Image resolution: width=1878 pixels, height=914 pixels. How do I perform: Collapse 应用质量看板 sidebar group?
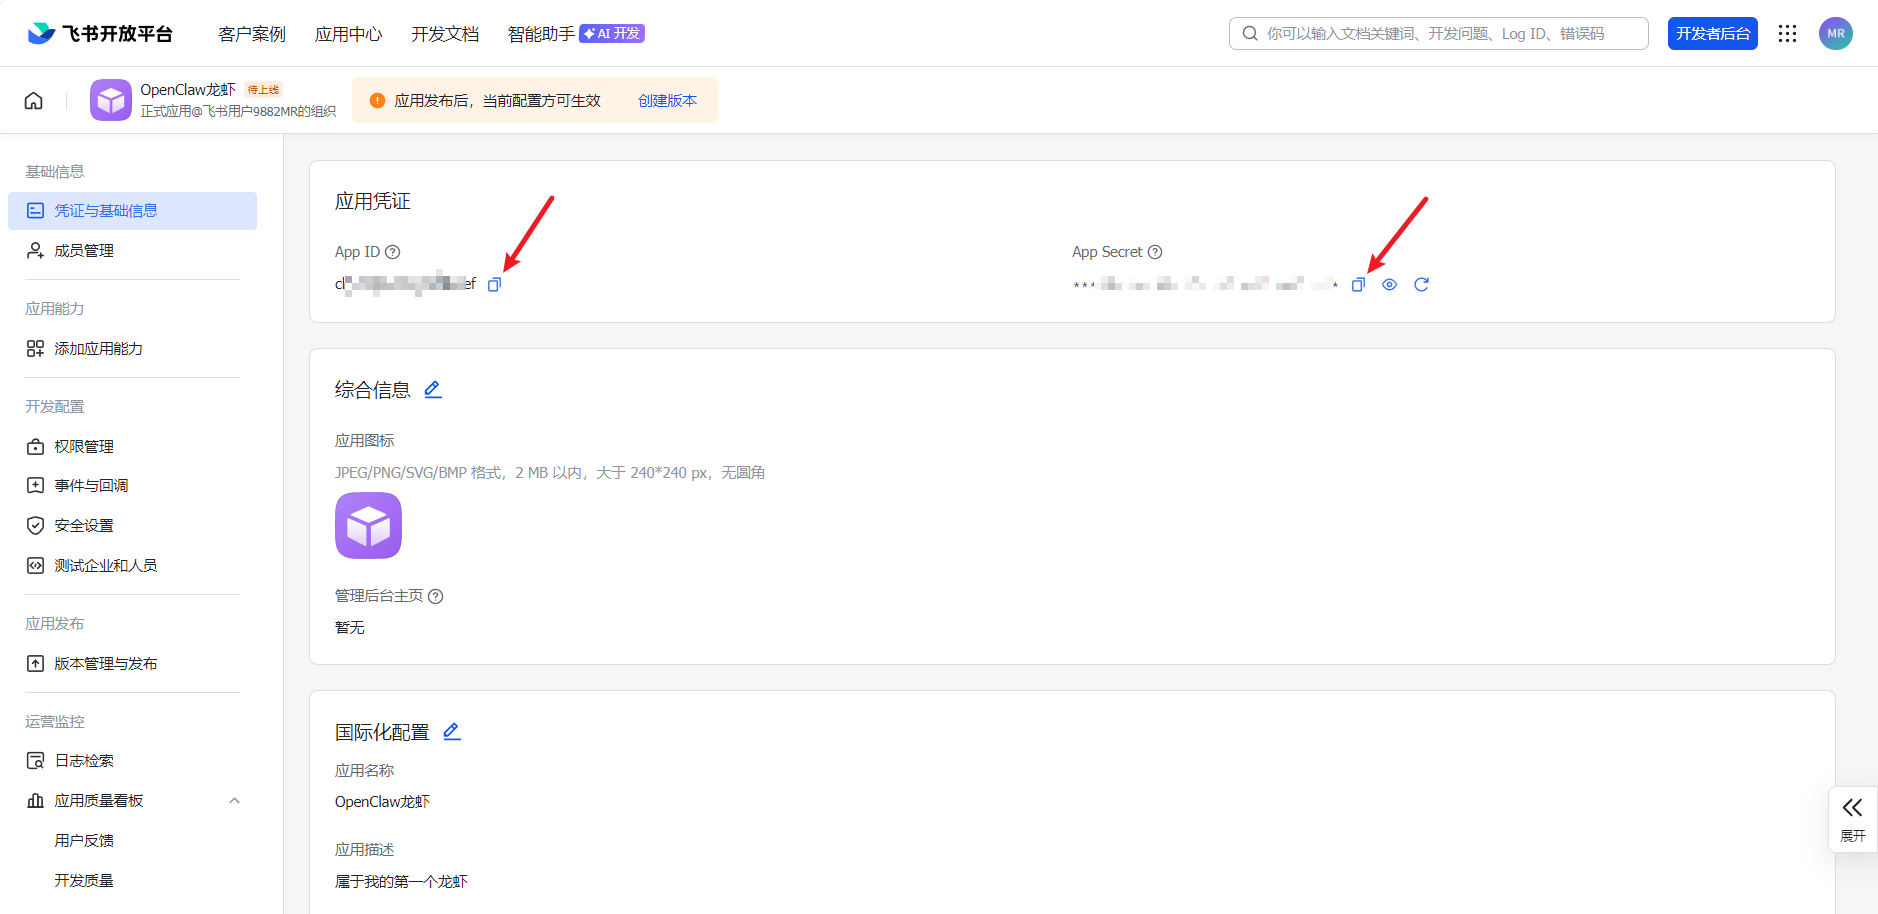(x=234, y=801)
